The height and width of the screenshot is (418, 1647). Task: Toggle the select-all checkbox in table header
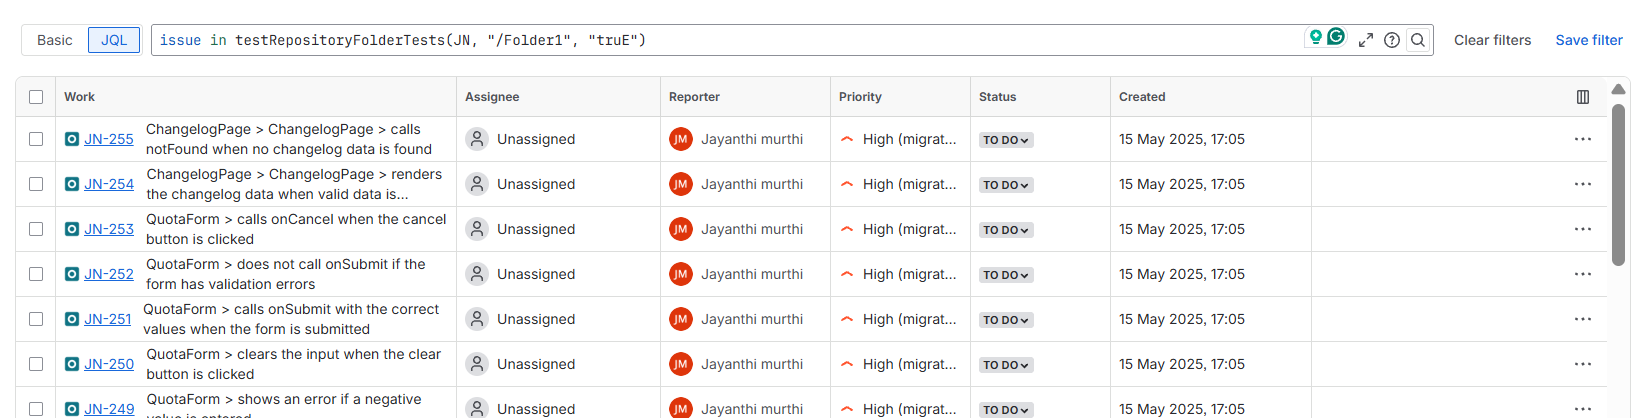coord(36,97)
